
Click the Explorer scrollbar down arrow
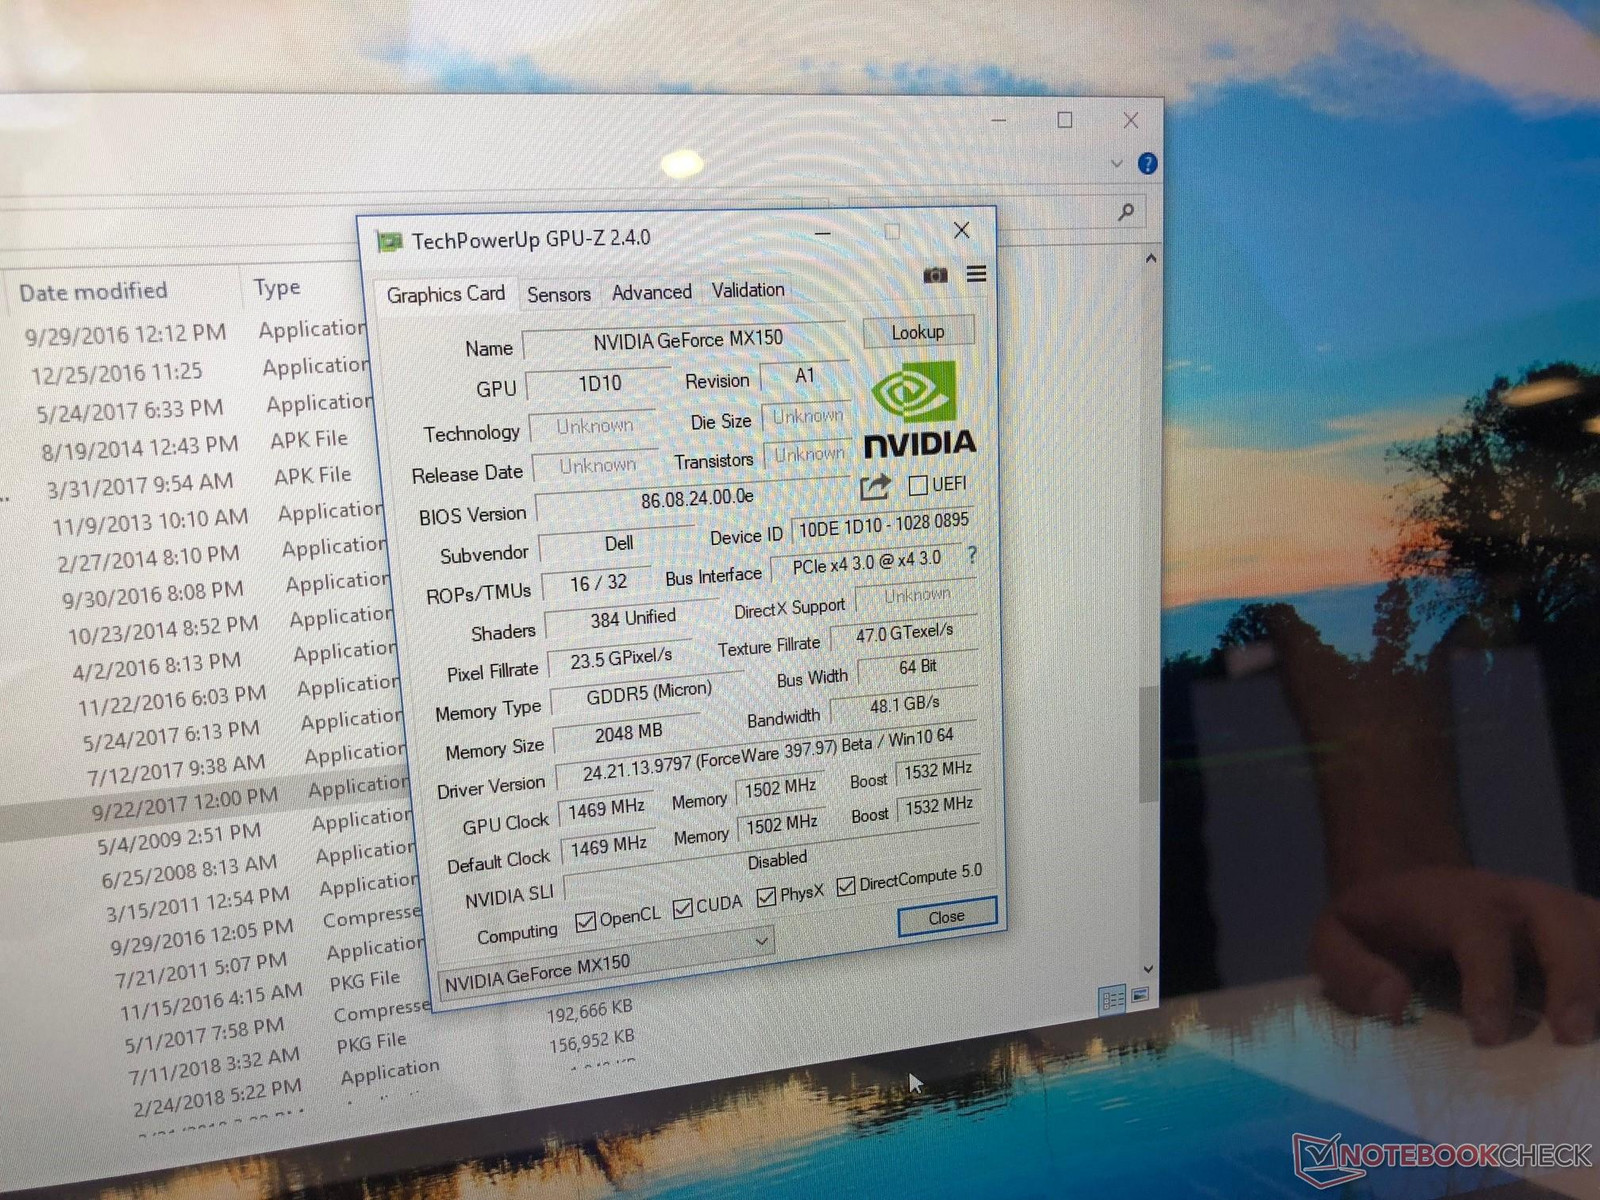1148,969
